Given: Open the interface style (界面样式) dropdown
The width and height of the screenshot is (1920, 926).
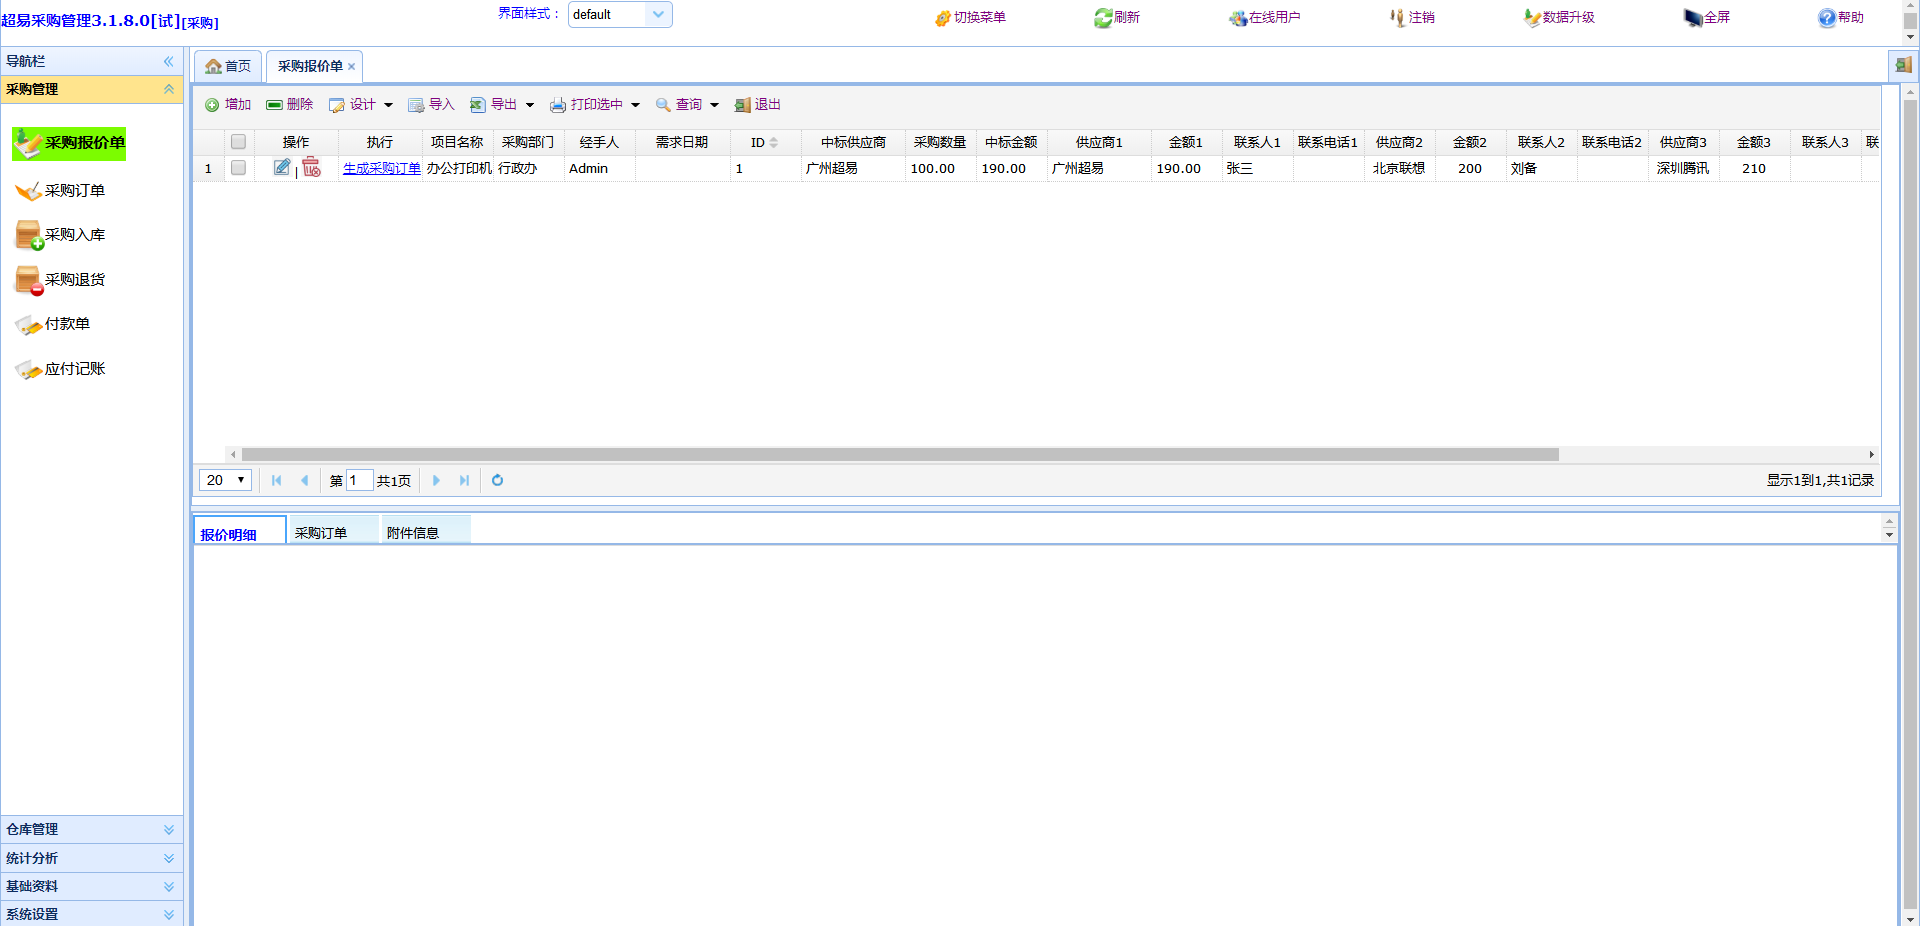Looking at the screenshot, I should tap(658, 15).
